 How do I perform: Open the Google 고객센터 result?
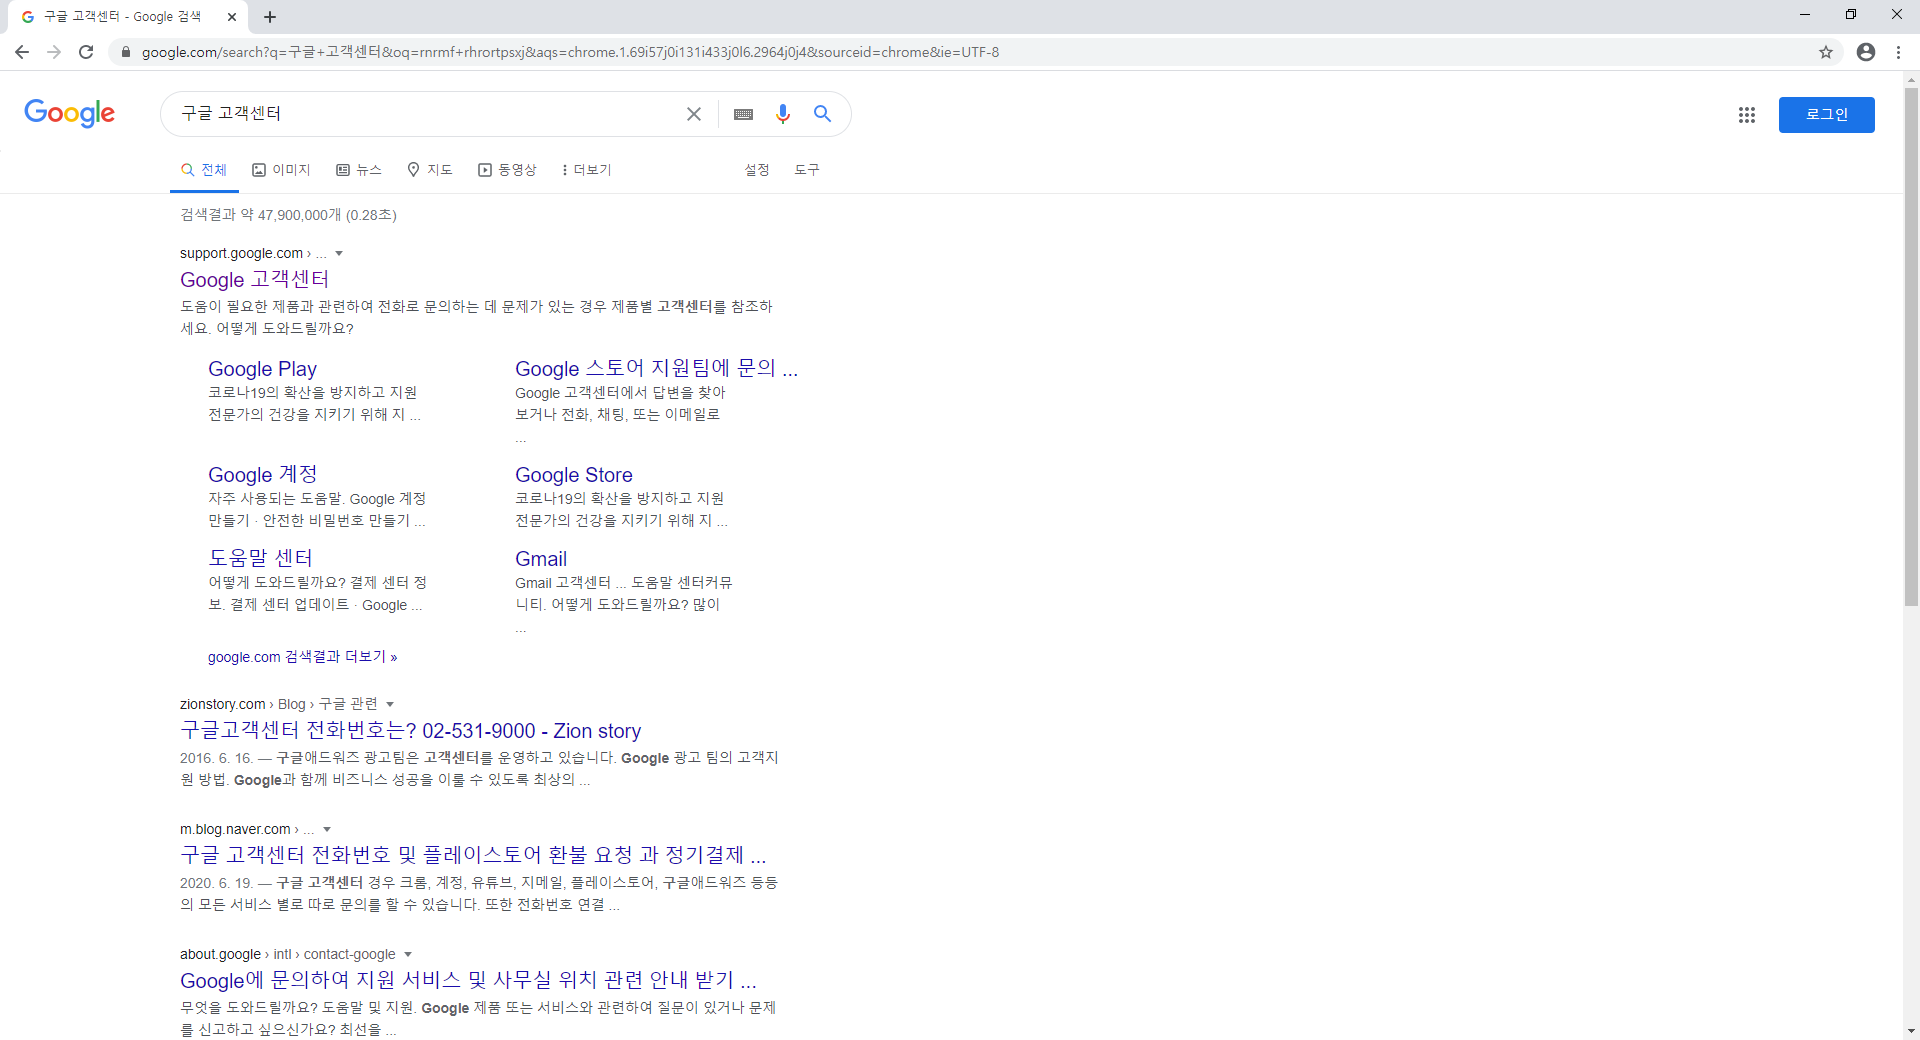pos(255,280)
